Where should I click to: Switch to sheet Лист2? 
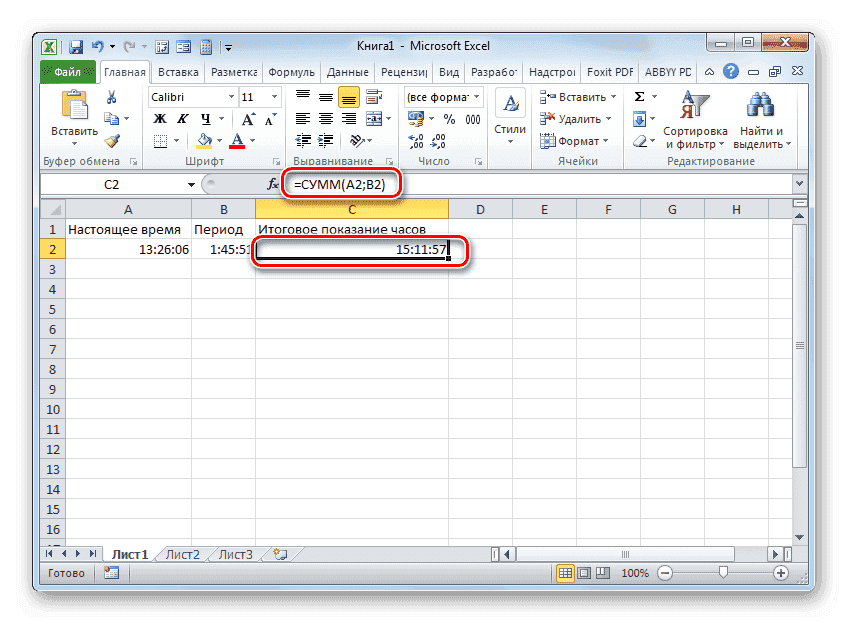(x=183, y=553)
